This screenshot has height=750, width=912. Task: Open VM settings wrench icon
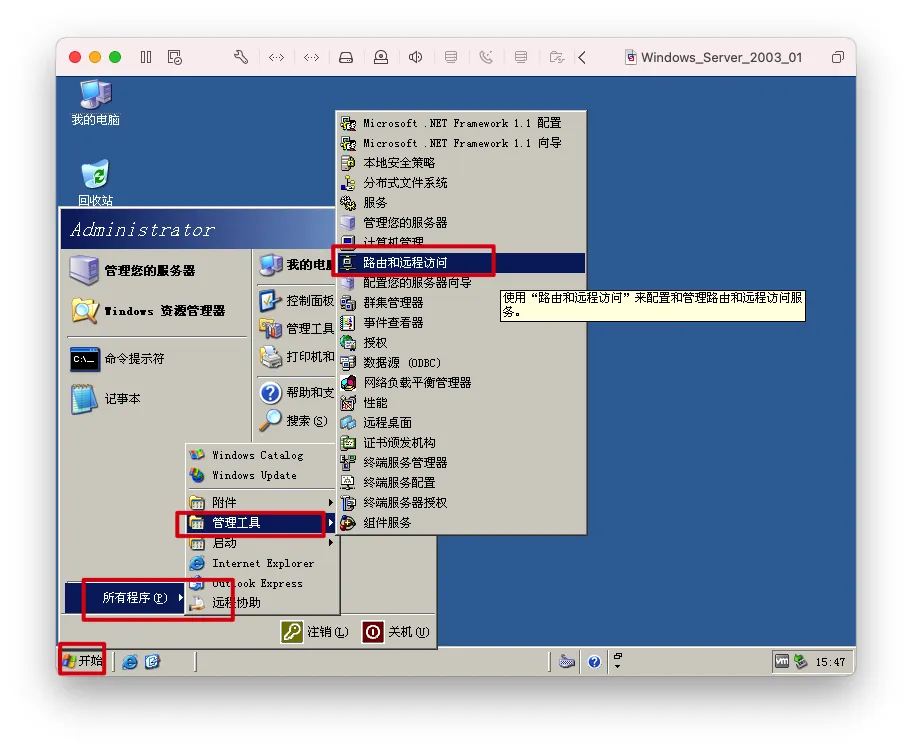coord(241,57)
